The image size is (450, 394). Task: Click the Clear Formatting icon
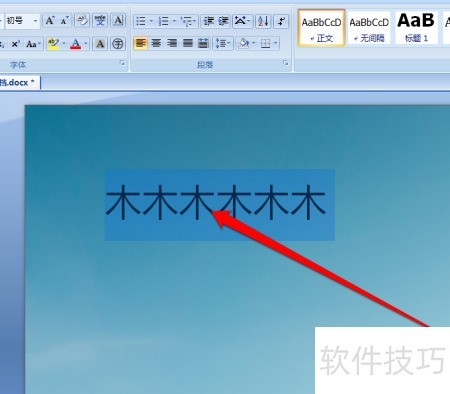pyautogui.click(x=82, y=21)
